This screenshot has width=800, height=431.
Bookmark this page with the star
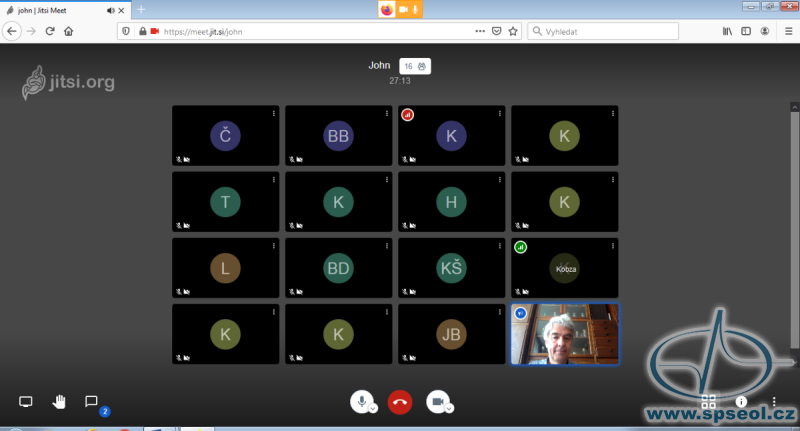[x=513, y=31]
